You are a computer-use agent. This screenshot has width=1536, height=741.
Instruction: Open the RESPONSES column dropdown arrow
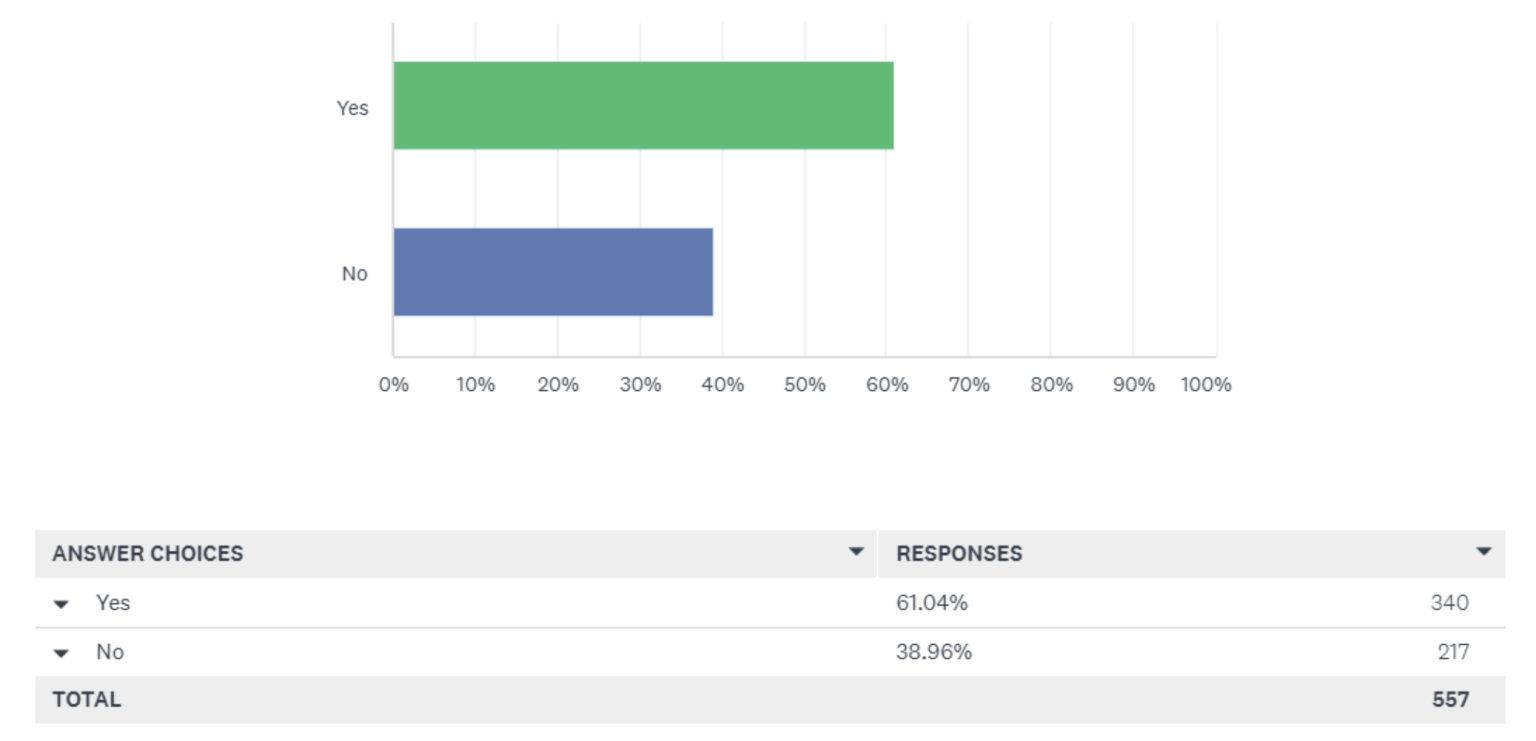[1483, 552]
